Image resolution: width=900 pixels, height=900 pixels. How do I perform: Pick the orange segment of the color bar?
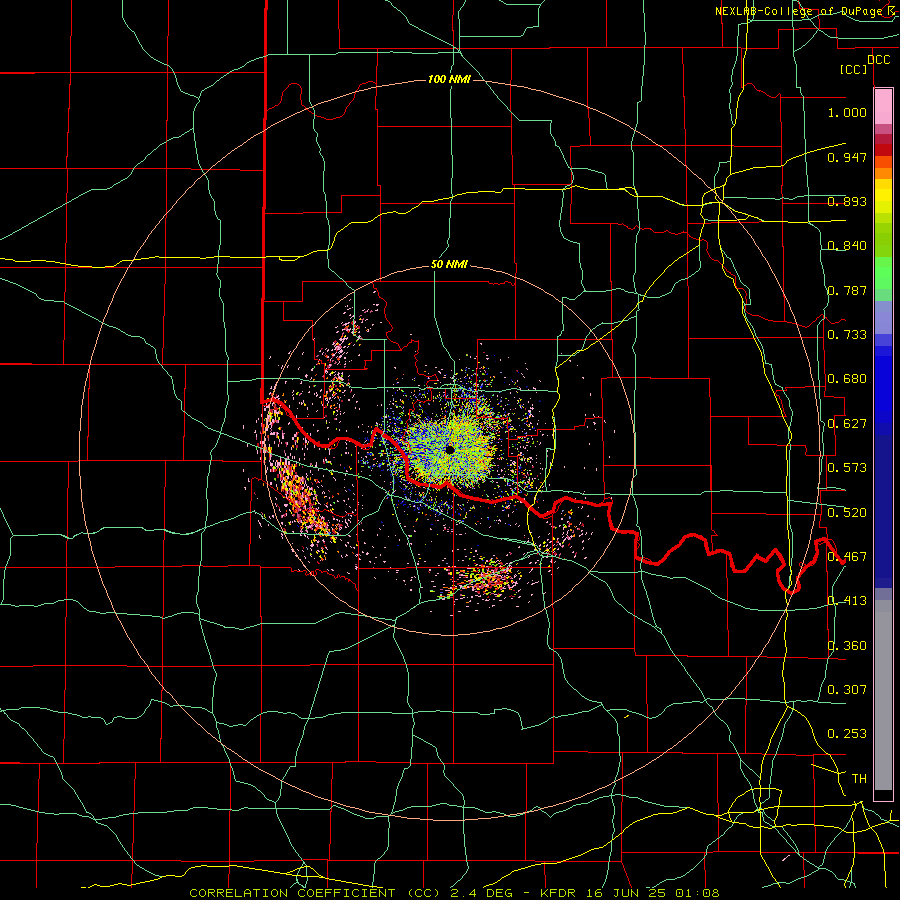click(x=883, y=173)
